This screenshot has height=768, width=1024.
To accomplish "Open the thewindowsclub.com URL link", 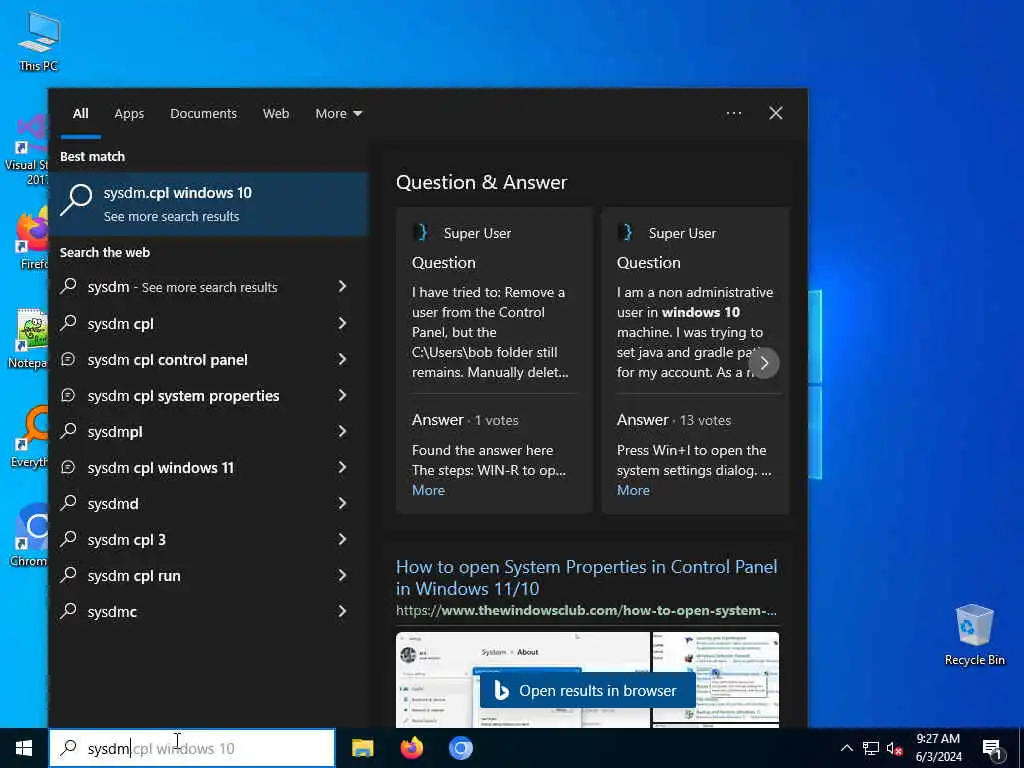I will click(x=586, y=611).
